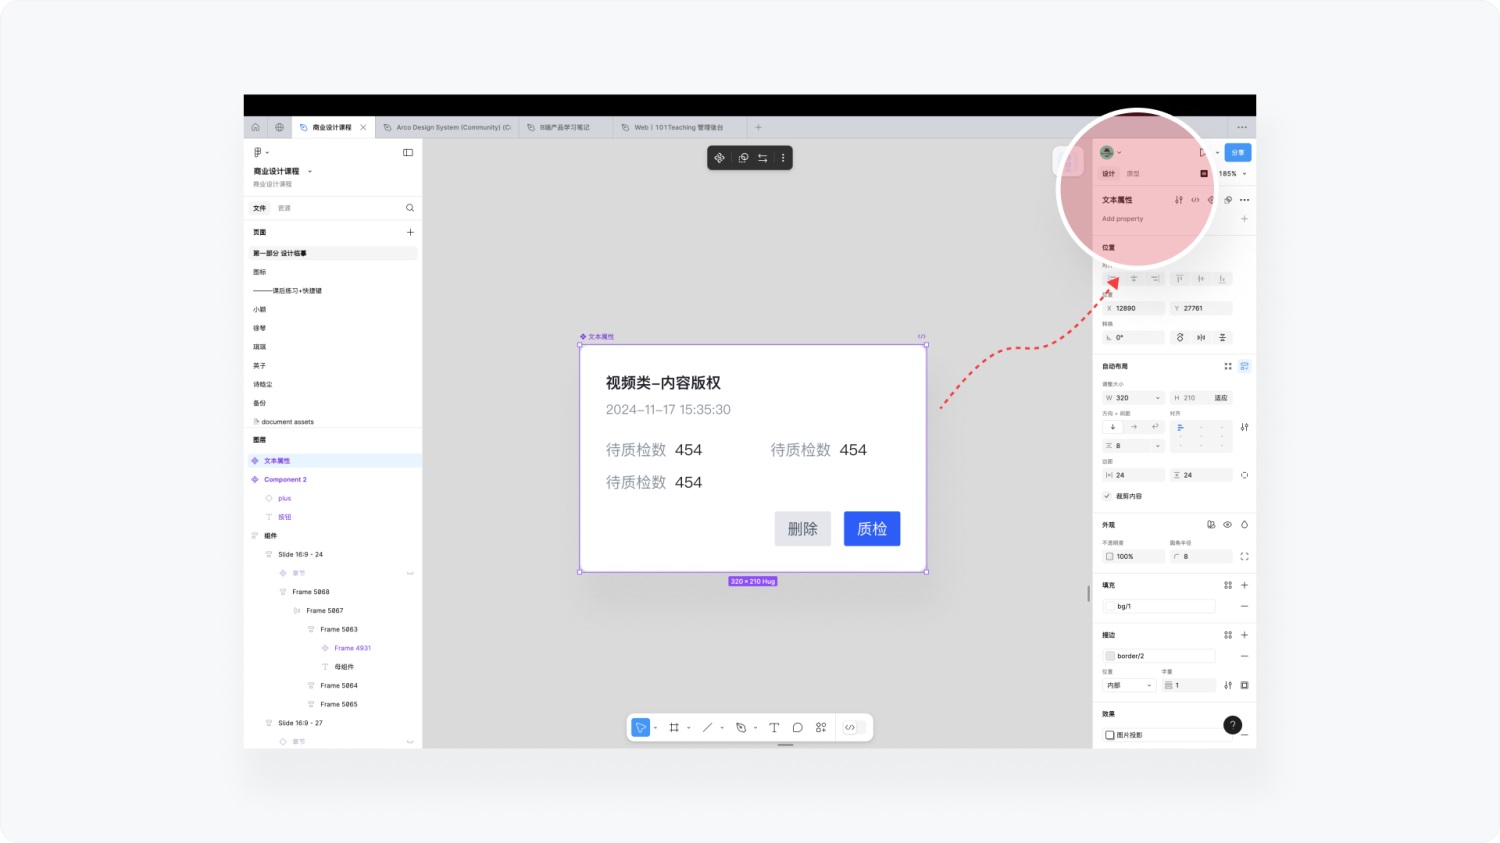
Task: Open the Comment tool
Action: 797,727
